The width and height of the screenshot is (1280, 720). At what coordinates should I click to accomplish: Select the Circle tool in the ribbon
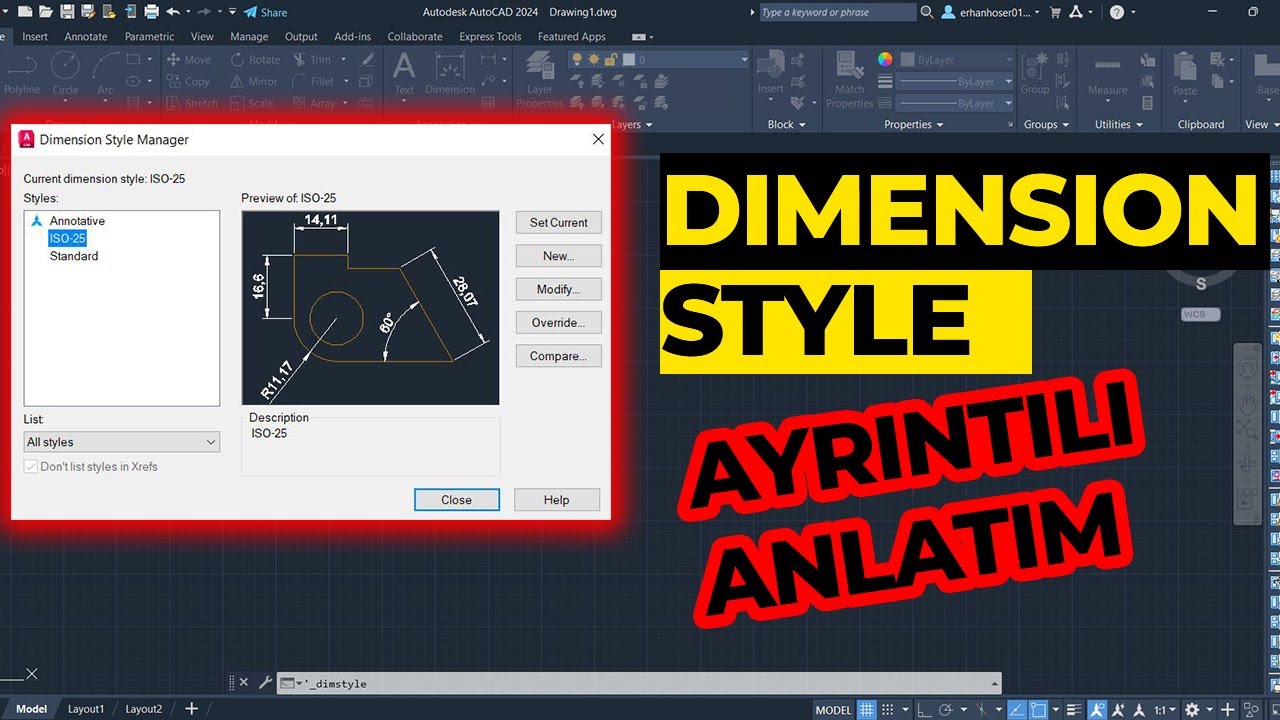(x=65, y=72)
